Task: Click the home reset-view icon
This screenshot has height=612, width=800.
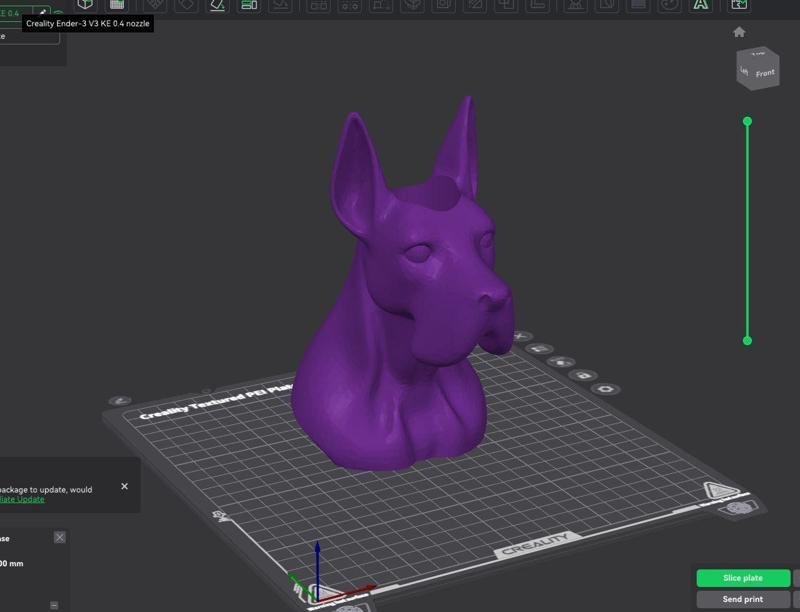Action: [x=739, y=32]
